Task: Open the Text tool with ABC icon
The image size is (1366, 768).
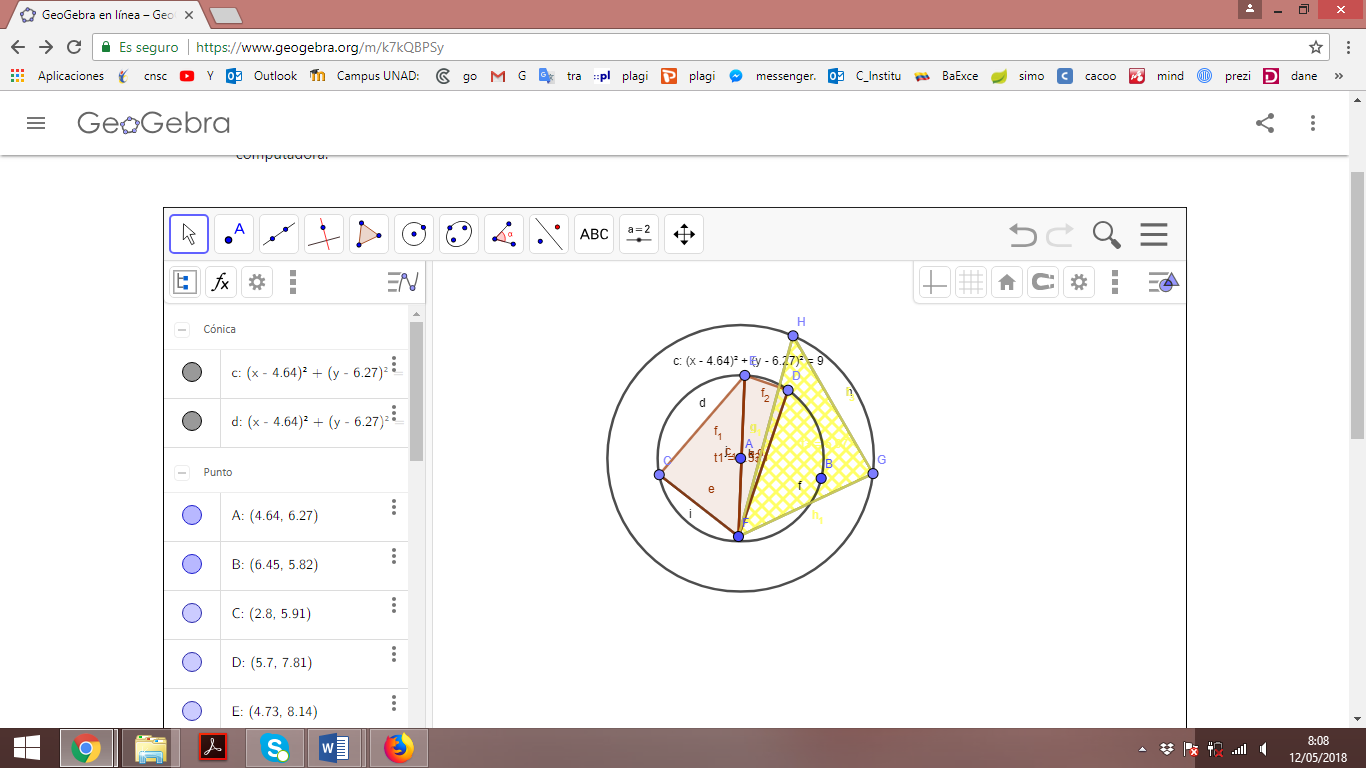Action: (x=593, y=233)
